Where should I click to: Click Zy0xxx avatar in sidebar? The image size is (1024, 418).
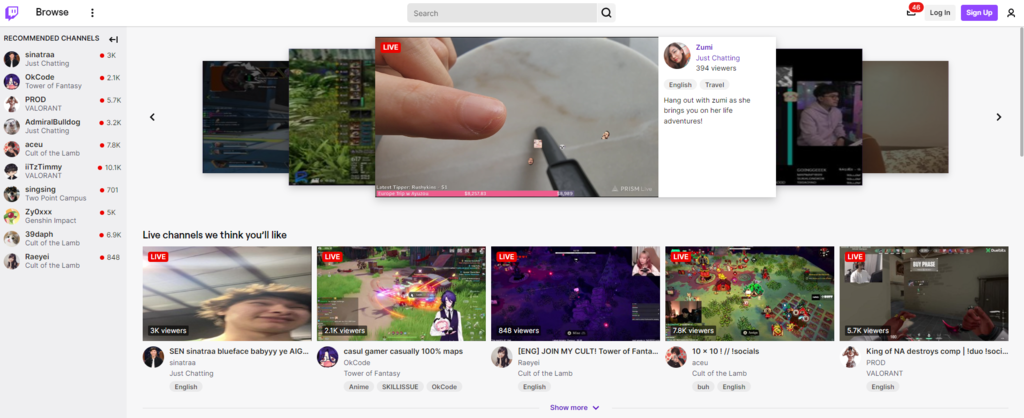(x=12, y=216)
